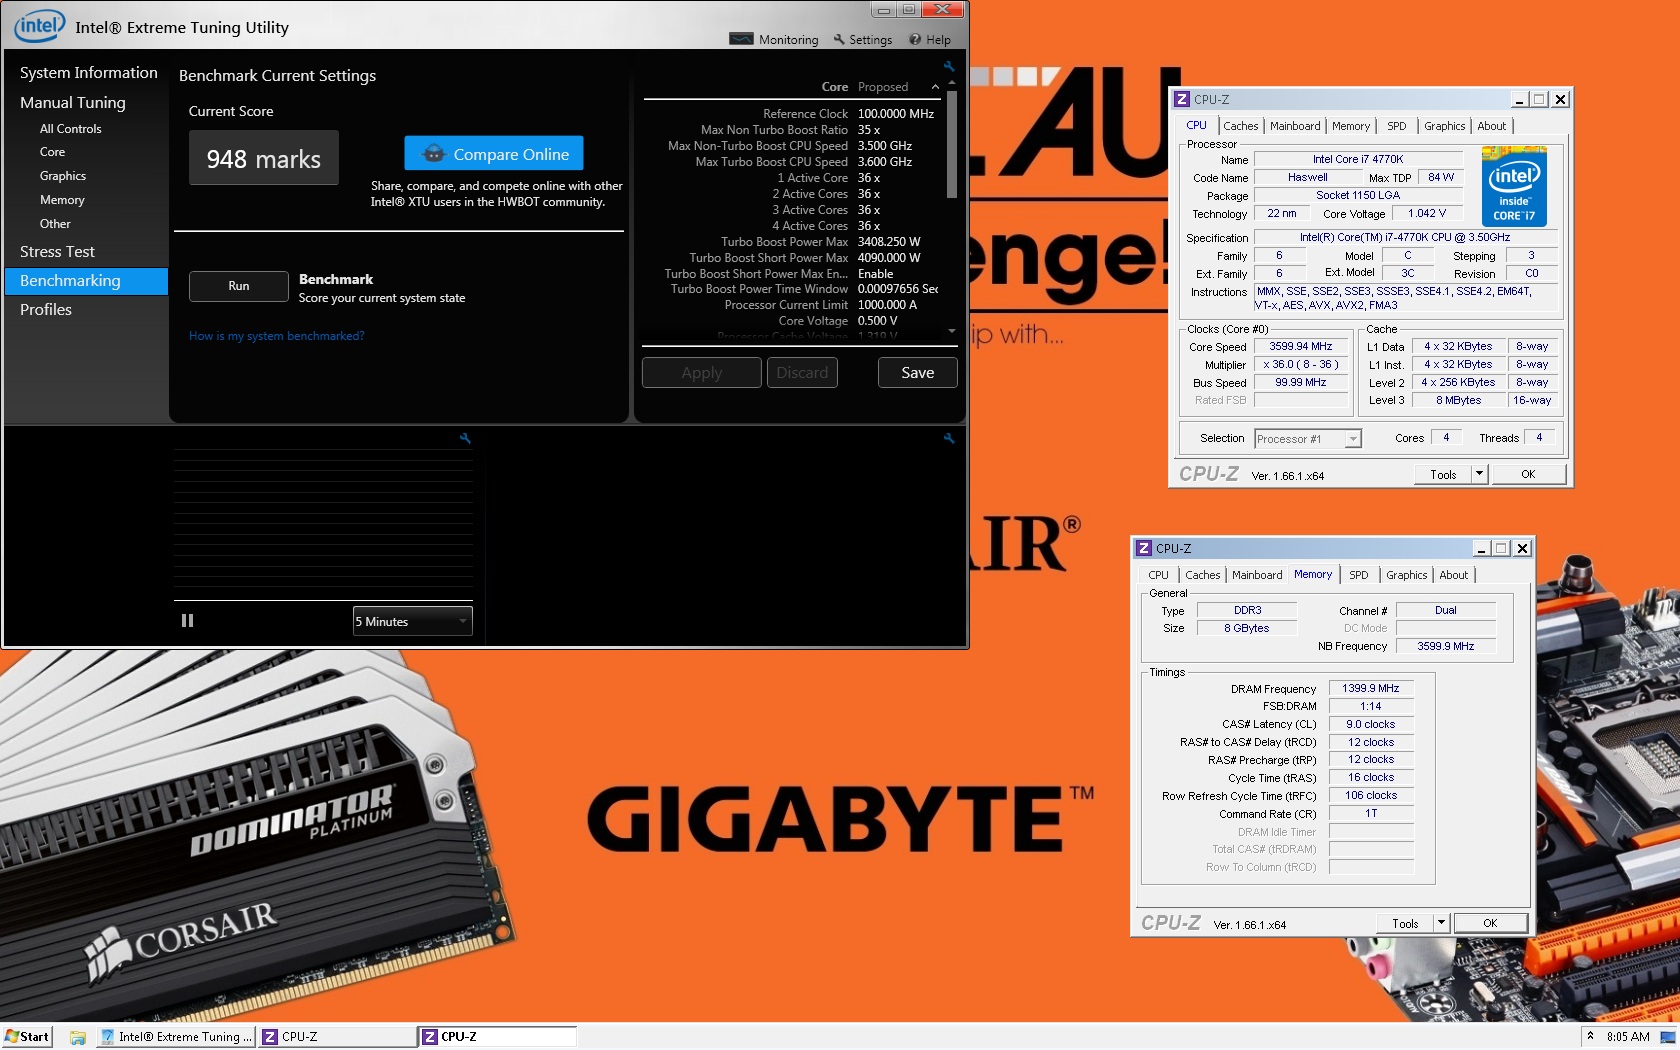Click wrench icon above Core Proposed panel
The image size is (1680, 1050).
(949, 67)
